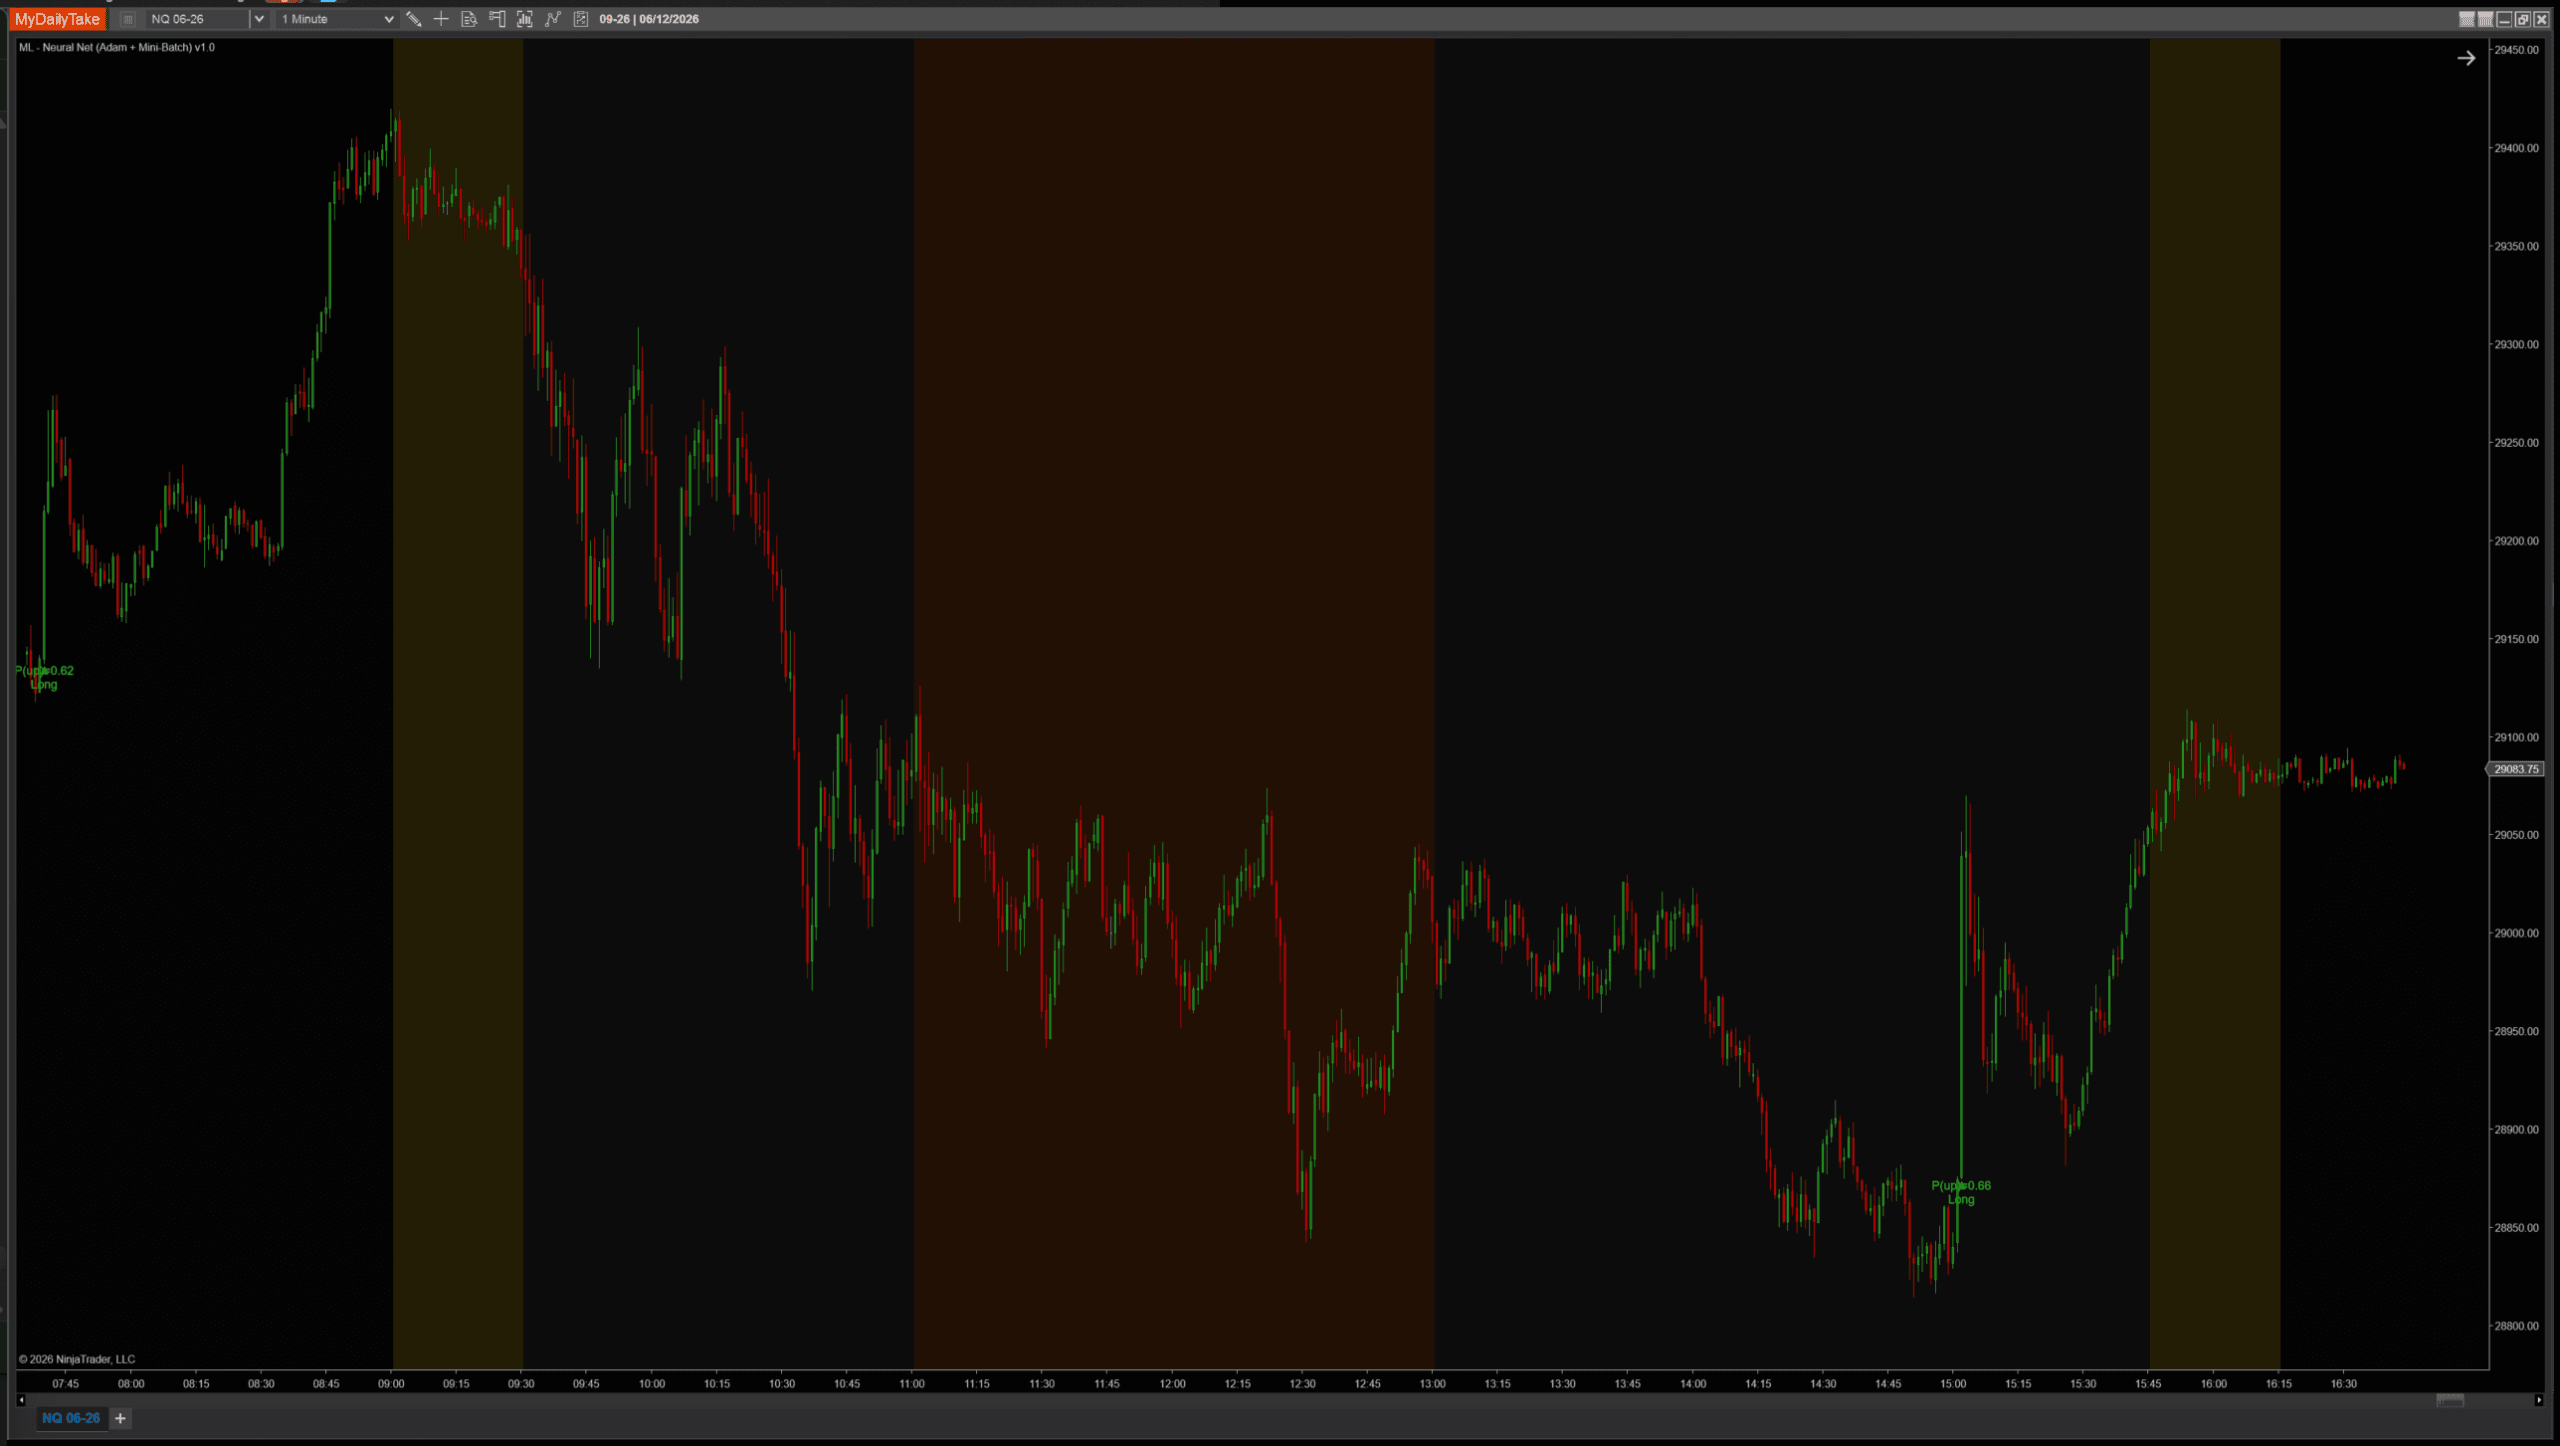Image resolution: width=2560 pixels, height=1446 pixels.
Task: Open the data box icon
Action: [469, 19]
